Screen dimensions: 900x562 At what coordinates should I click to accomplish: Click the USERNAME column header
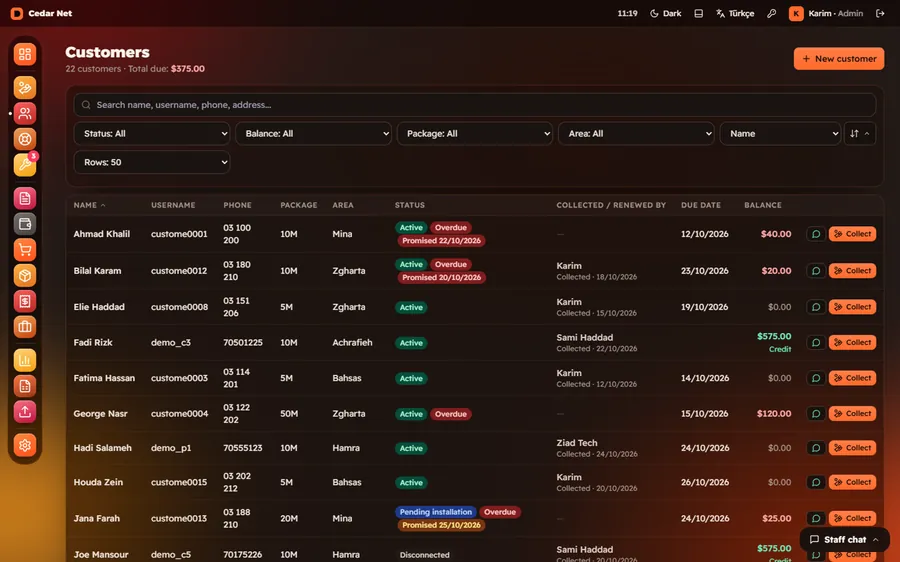(173, 205)
